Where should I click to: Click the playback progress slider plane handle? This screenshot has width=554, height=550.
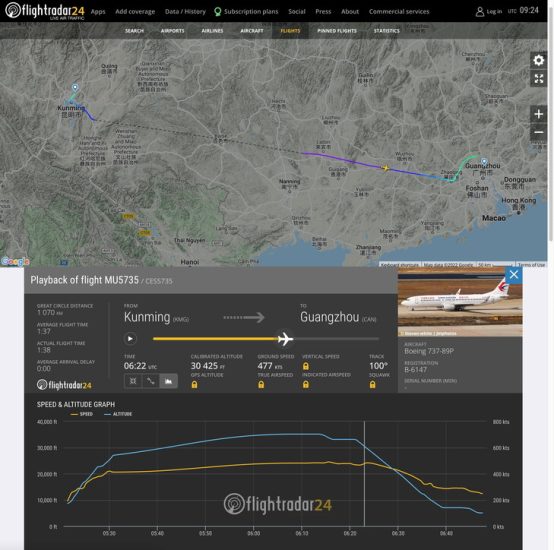coord(285,339)
